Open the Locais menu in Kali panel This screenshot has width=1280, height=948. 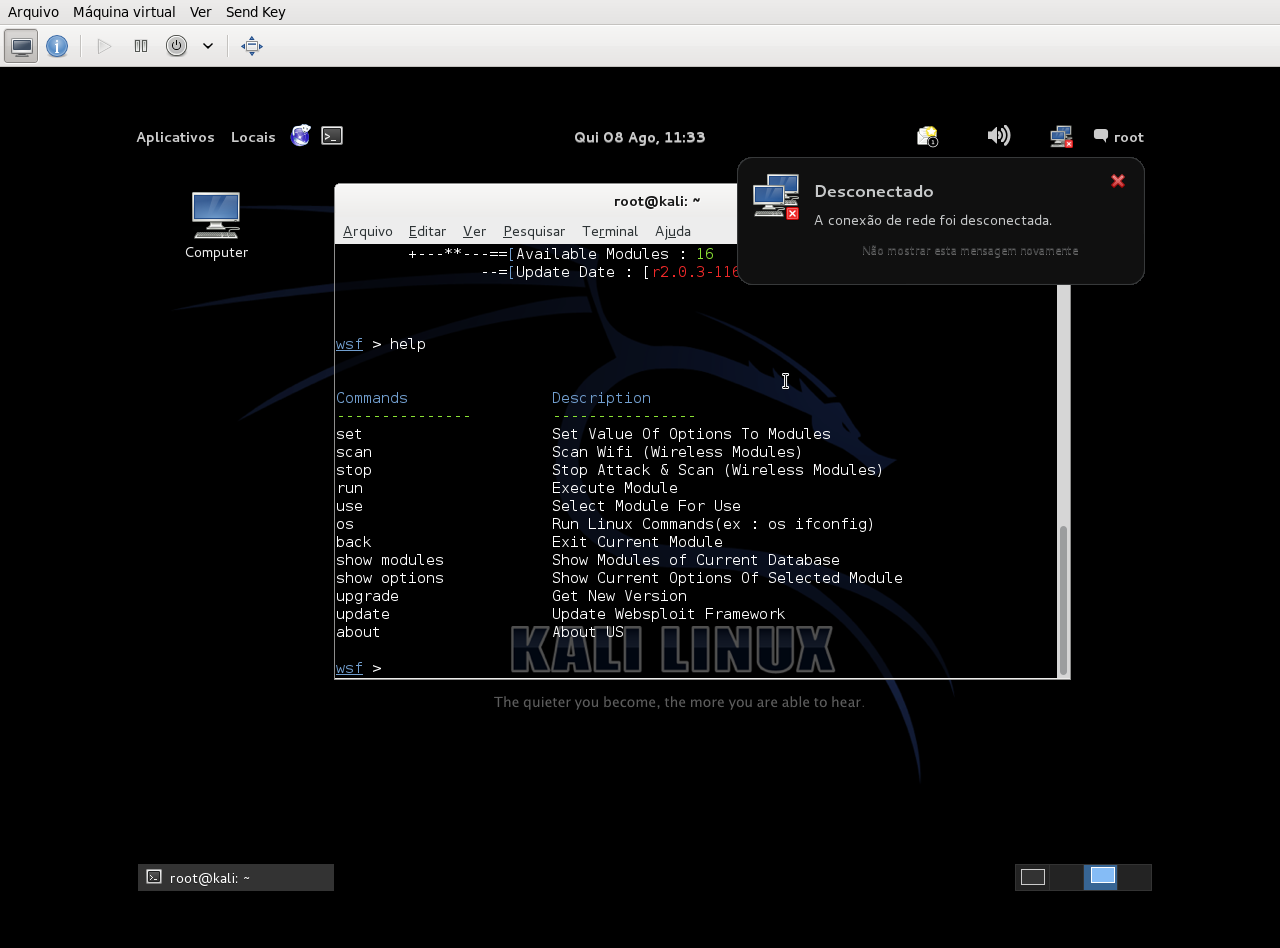click(253, 137)
